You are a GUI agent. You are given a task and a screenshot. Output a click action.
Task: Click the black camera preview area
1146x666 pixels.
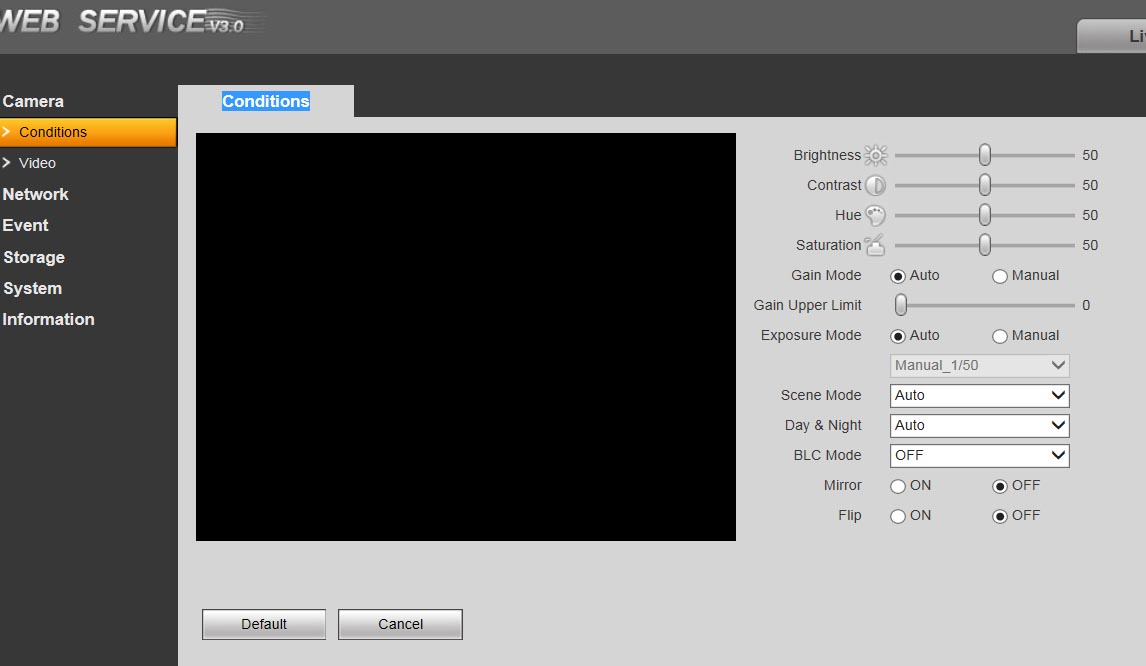[x=465, y=337]
